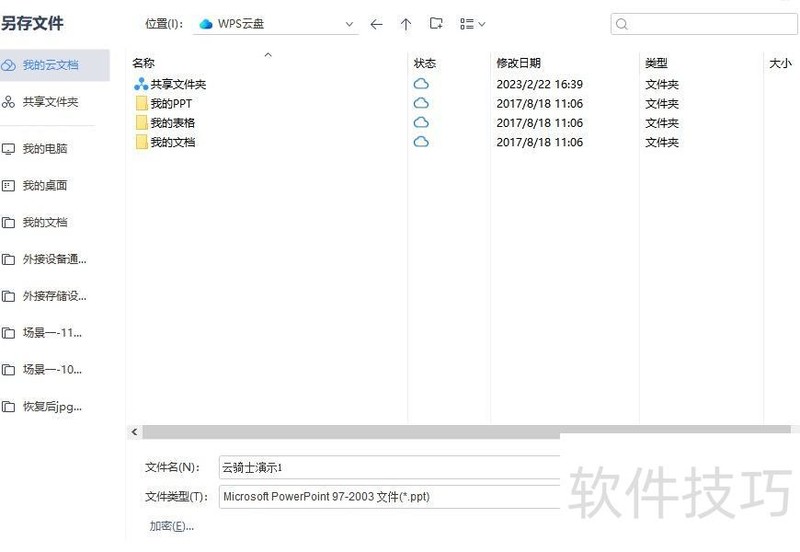800x552 pixels.
Task: Open 场景一-10... sidebar folder
Action: pyautogui.click(x=52, y=369)
